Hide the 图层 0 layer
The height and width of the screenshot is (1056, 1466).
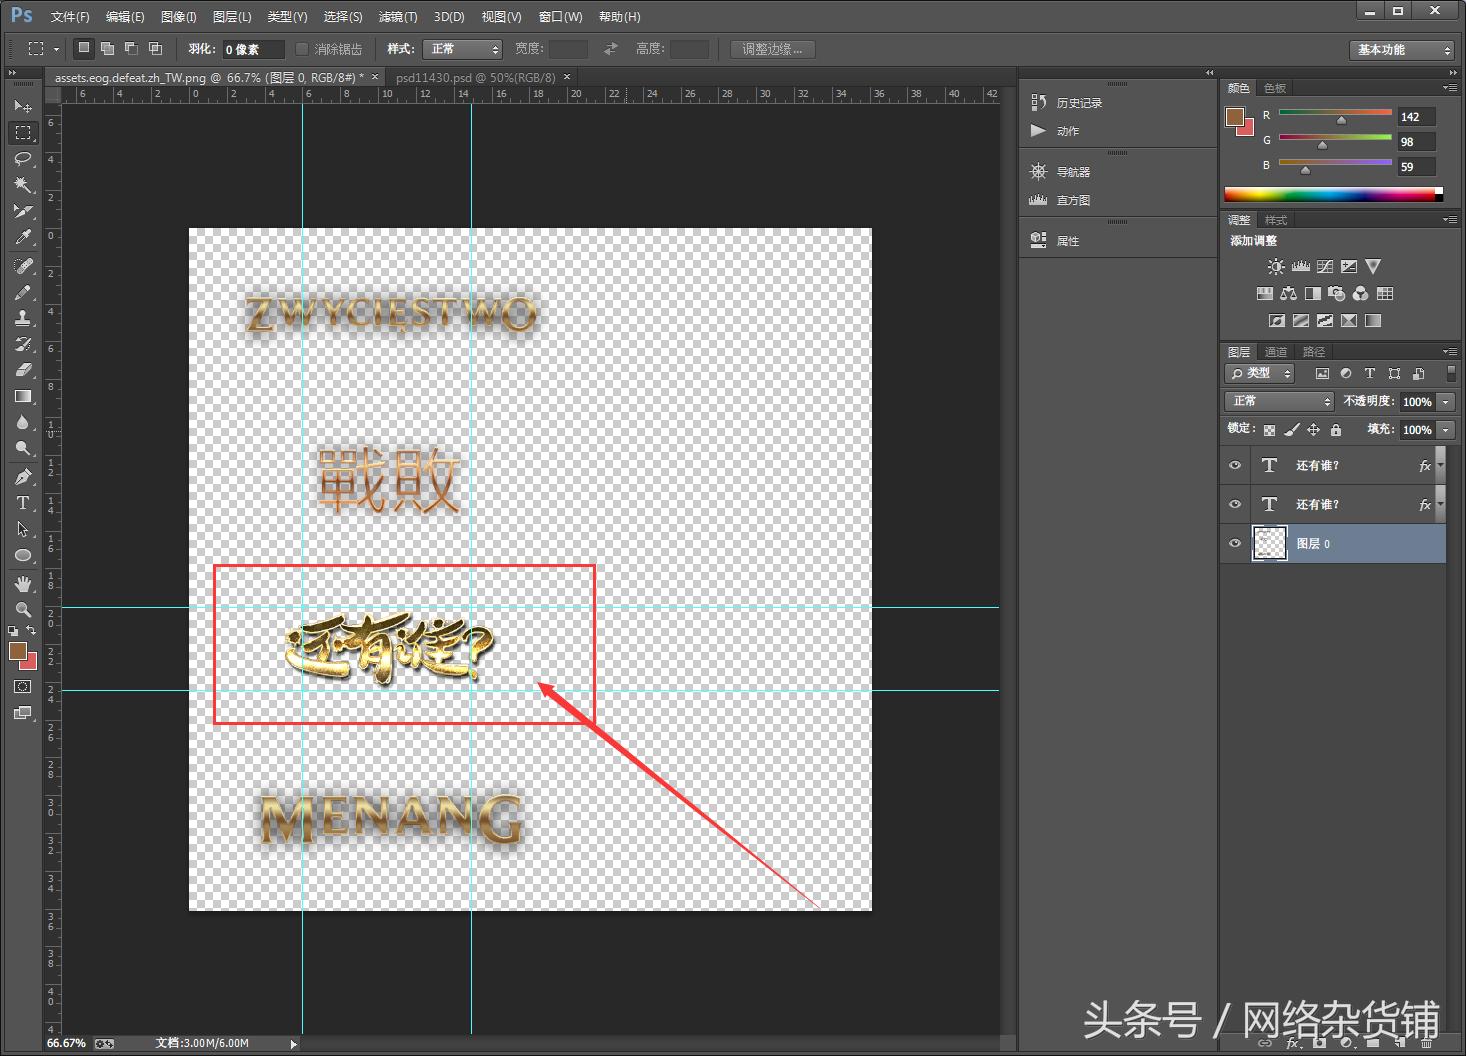[x=1235, y=543]
